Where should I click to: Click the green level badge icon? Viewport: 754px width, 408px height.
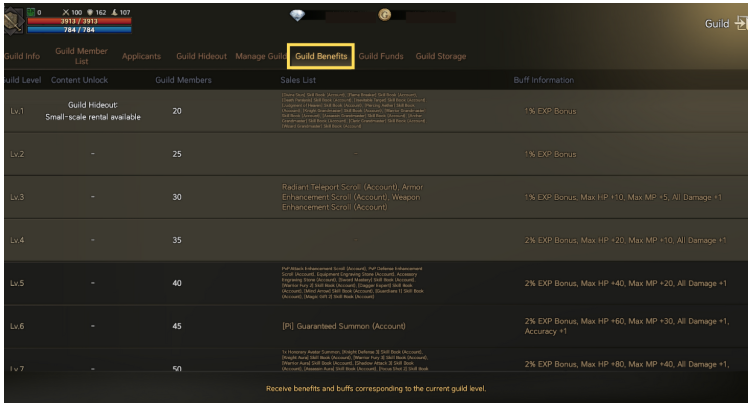pos(31,12)
